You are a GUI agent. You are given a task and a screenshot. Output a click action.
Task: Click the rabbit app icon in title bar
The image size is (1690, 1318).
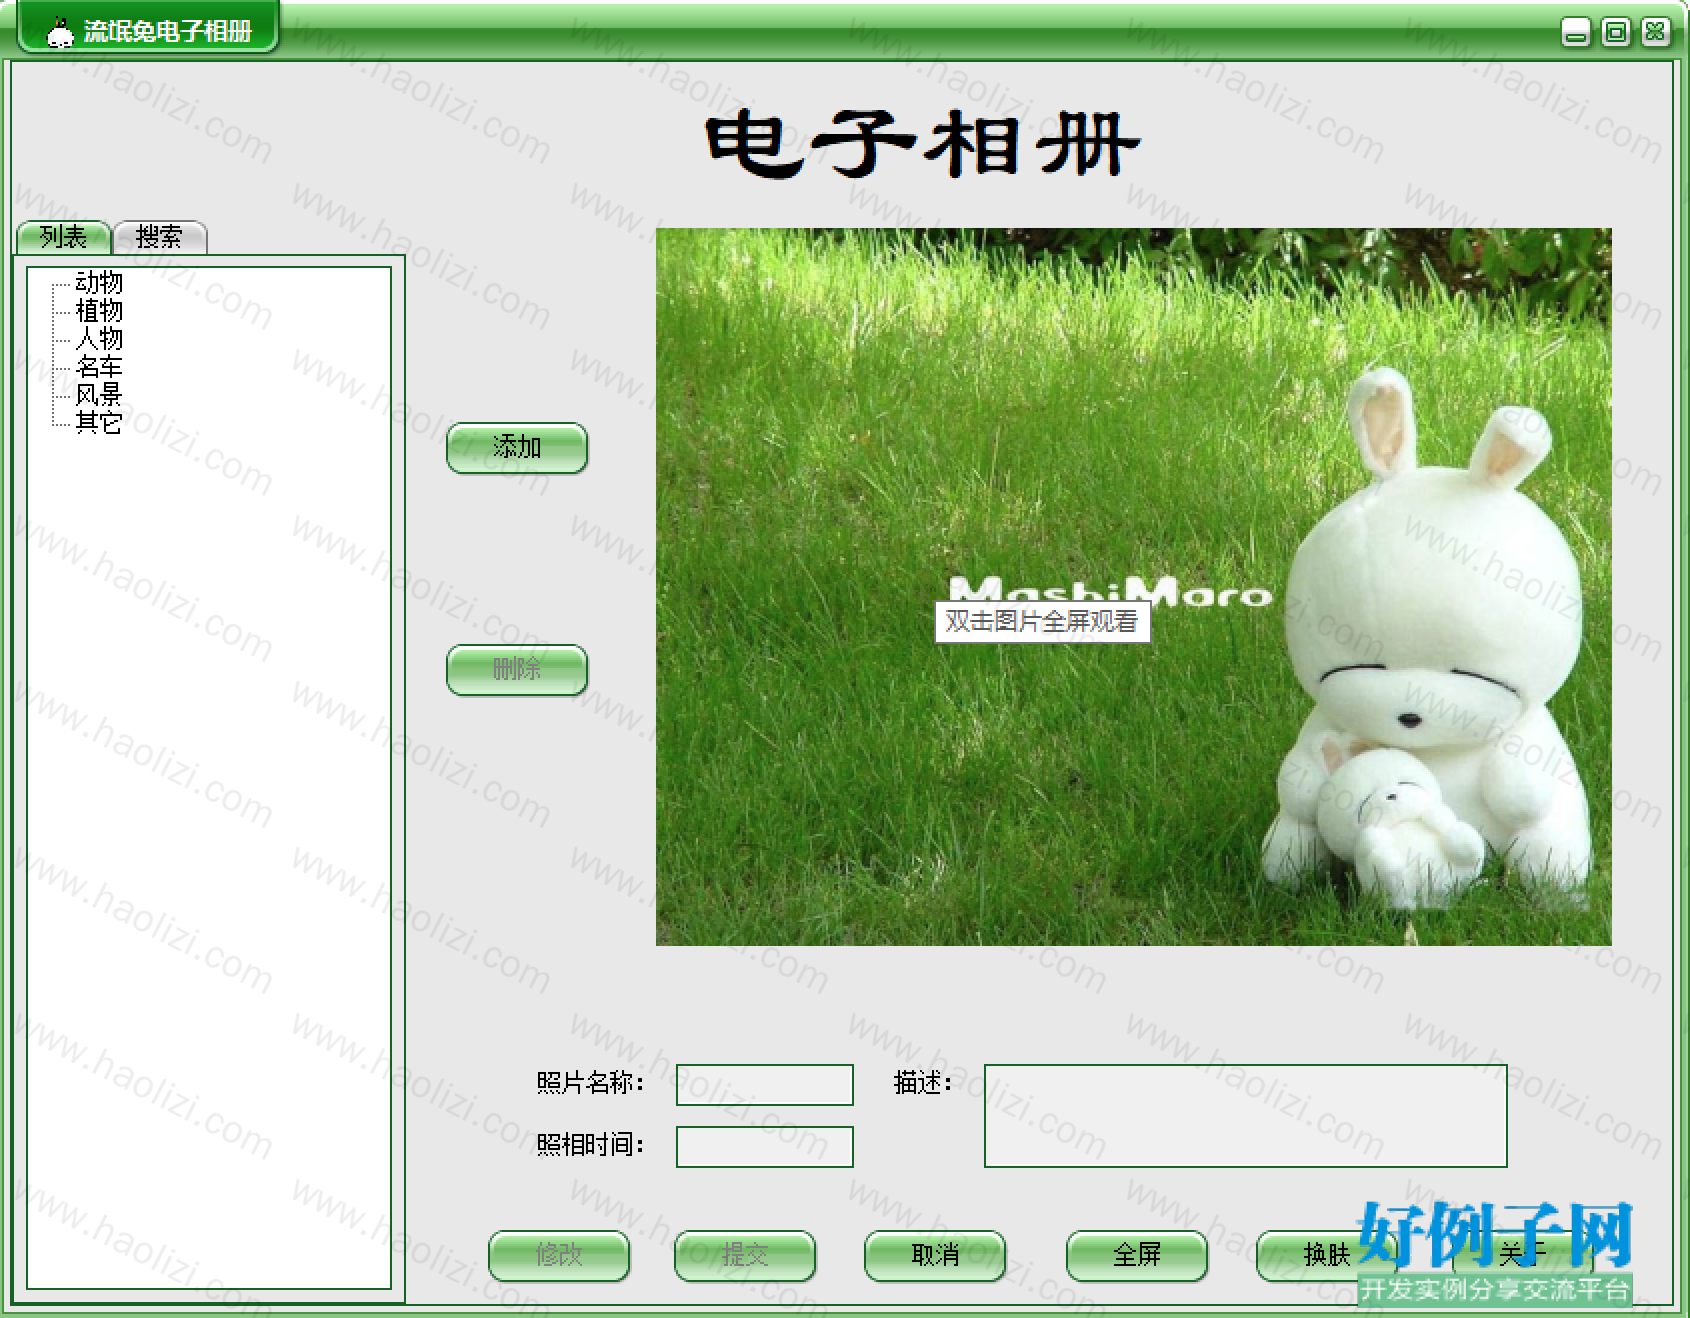click(60, 33)
